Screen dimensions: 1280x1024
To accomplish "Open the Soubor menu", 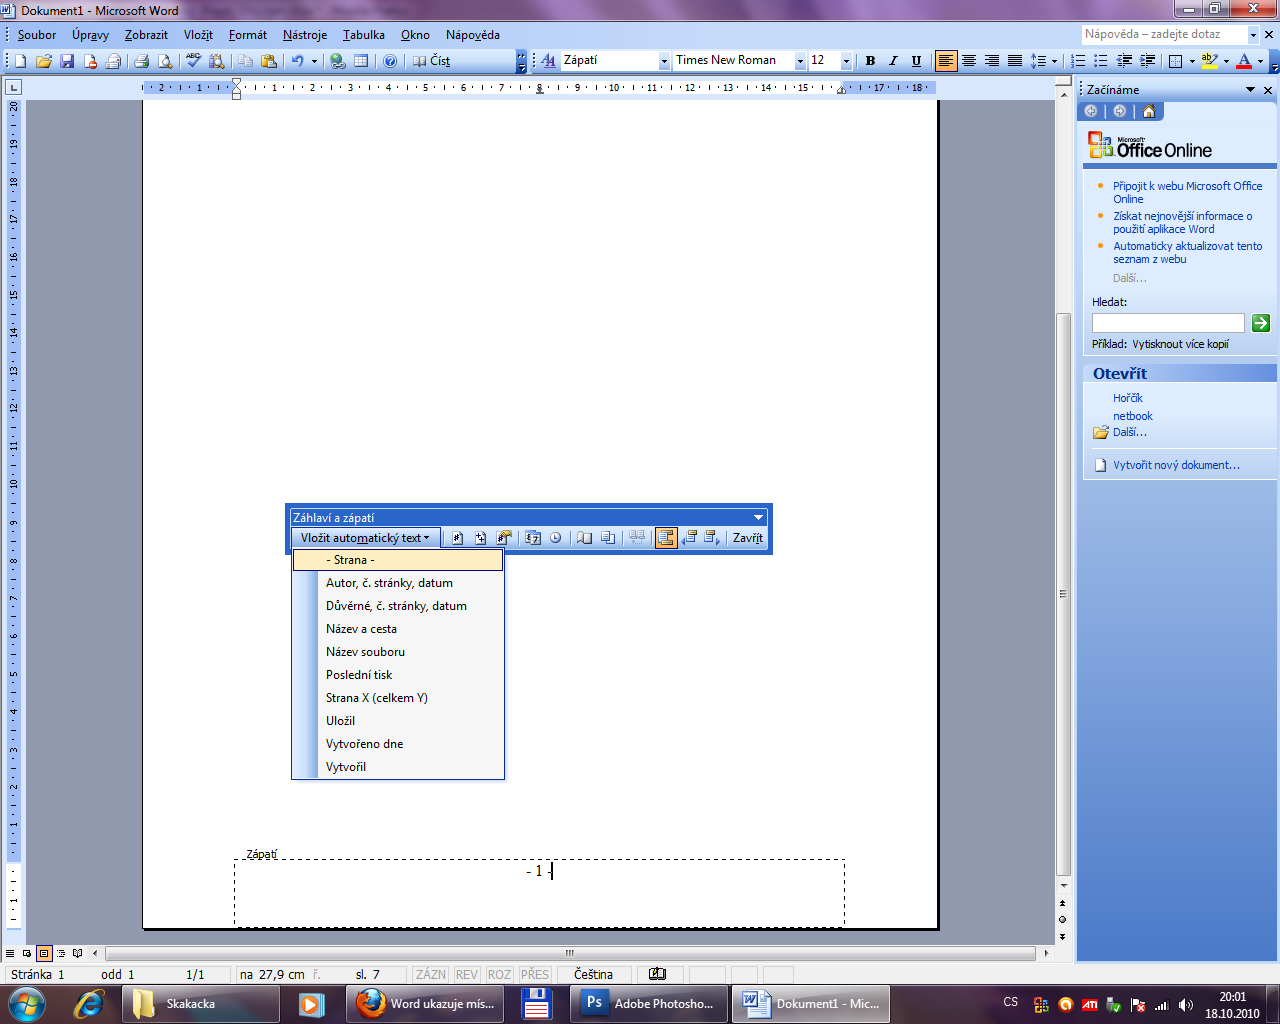I will coord(37,35).
